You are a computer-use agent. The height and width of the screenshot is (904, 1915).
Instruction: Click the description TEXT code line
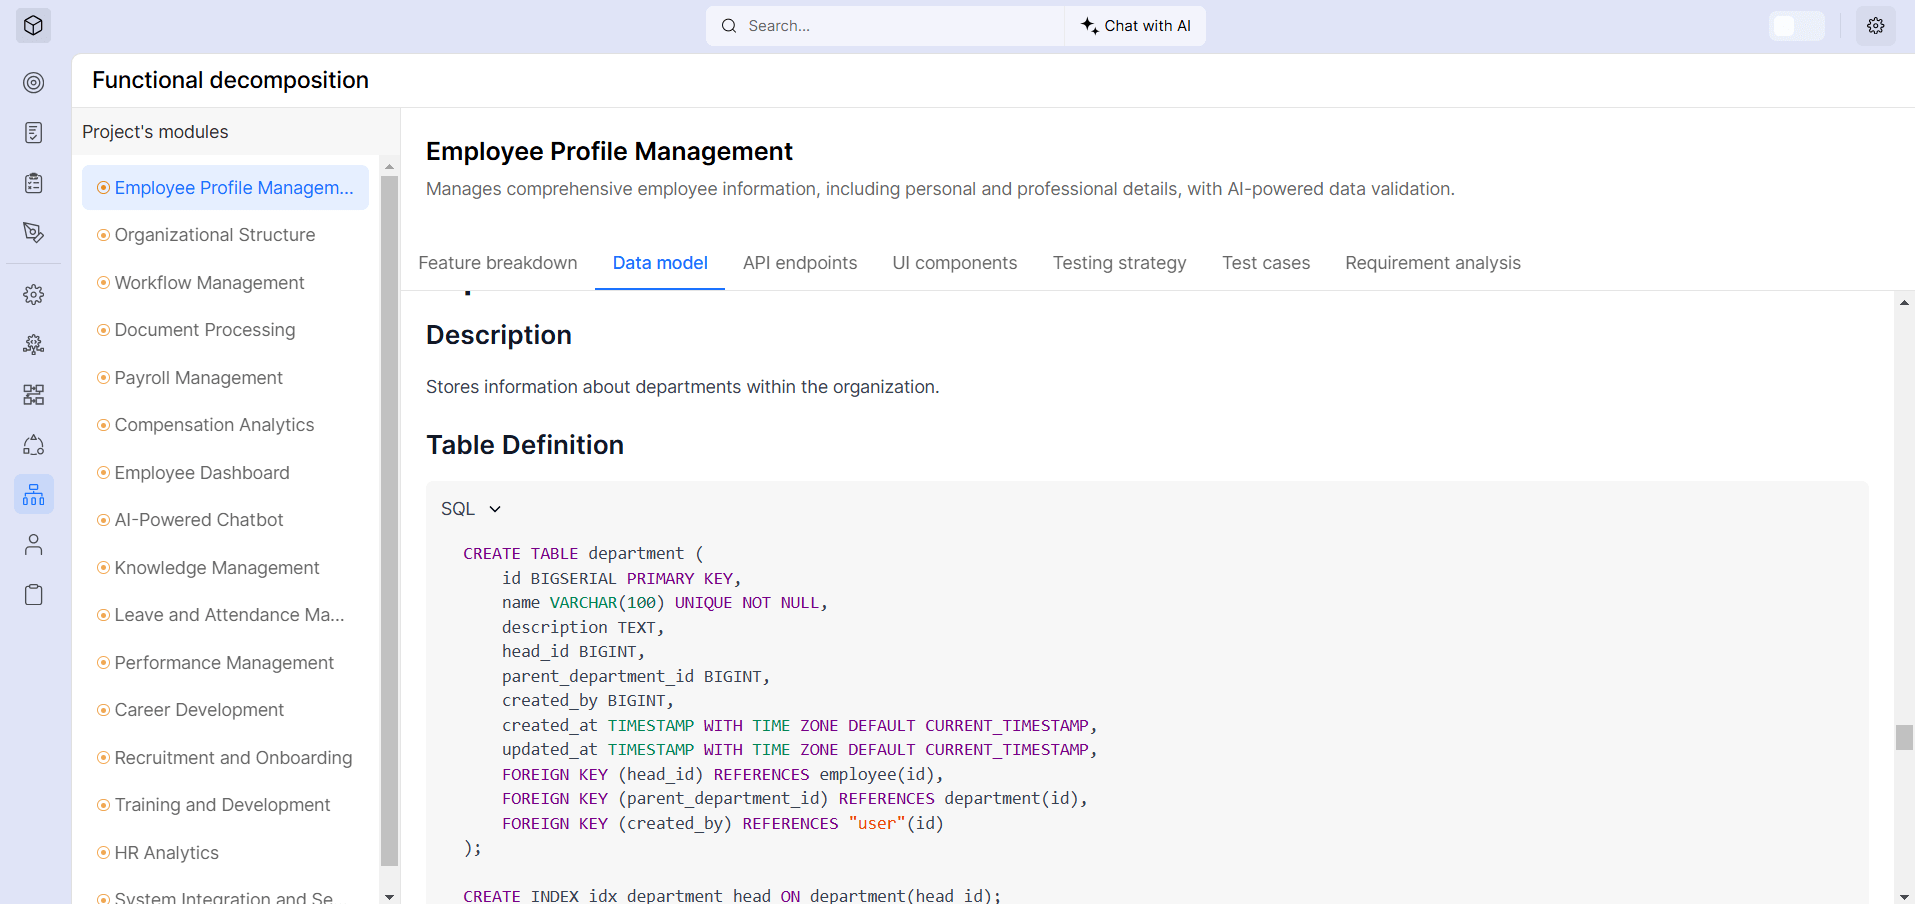click(x=583, y=628)
